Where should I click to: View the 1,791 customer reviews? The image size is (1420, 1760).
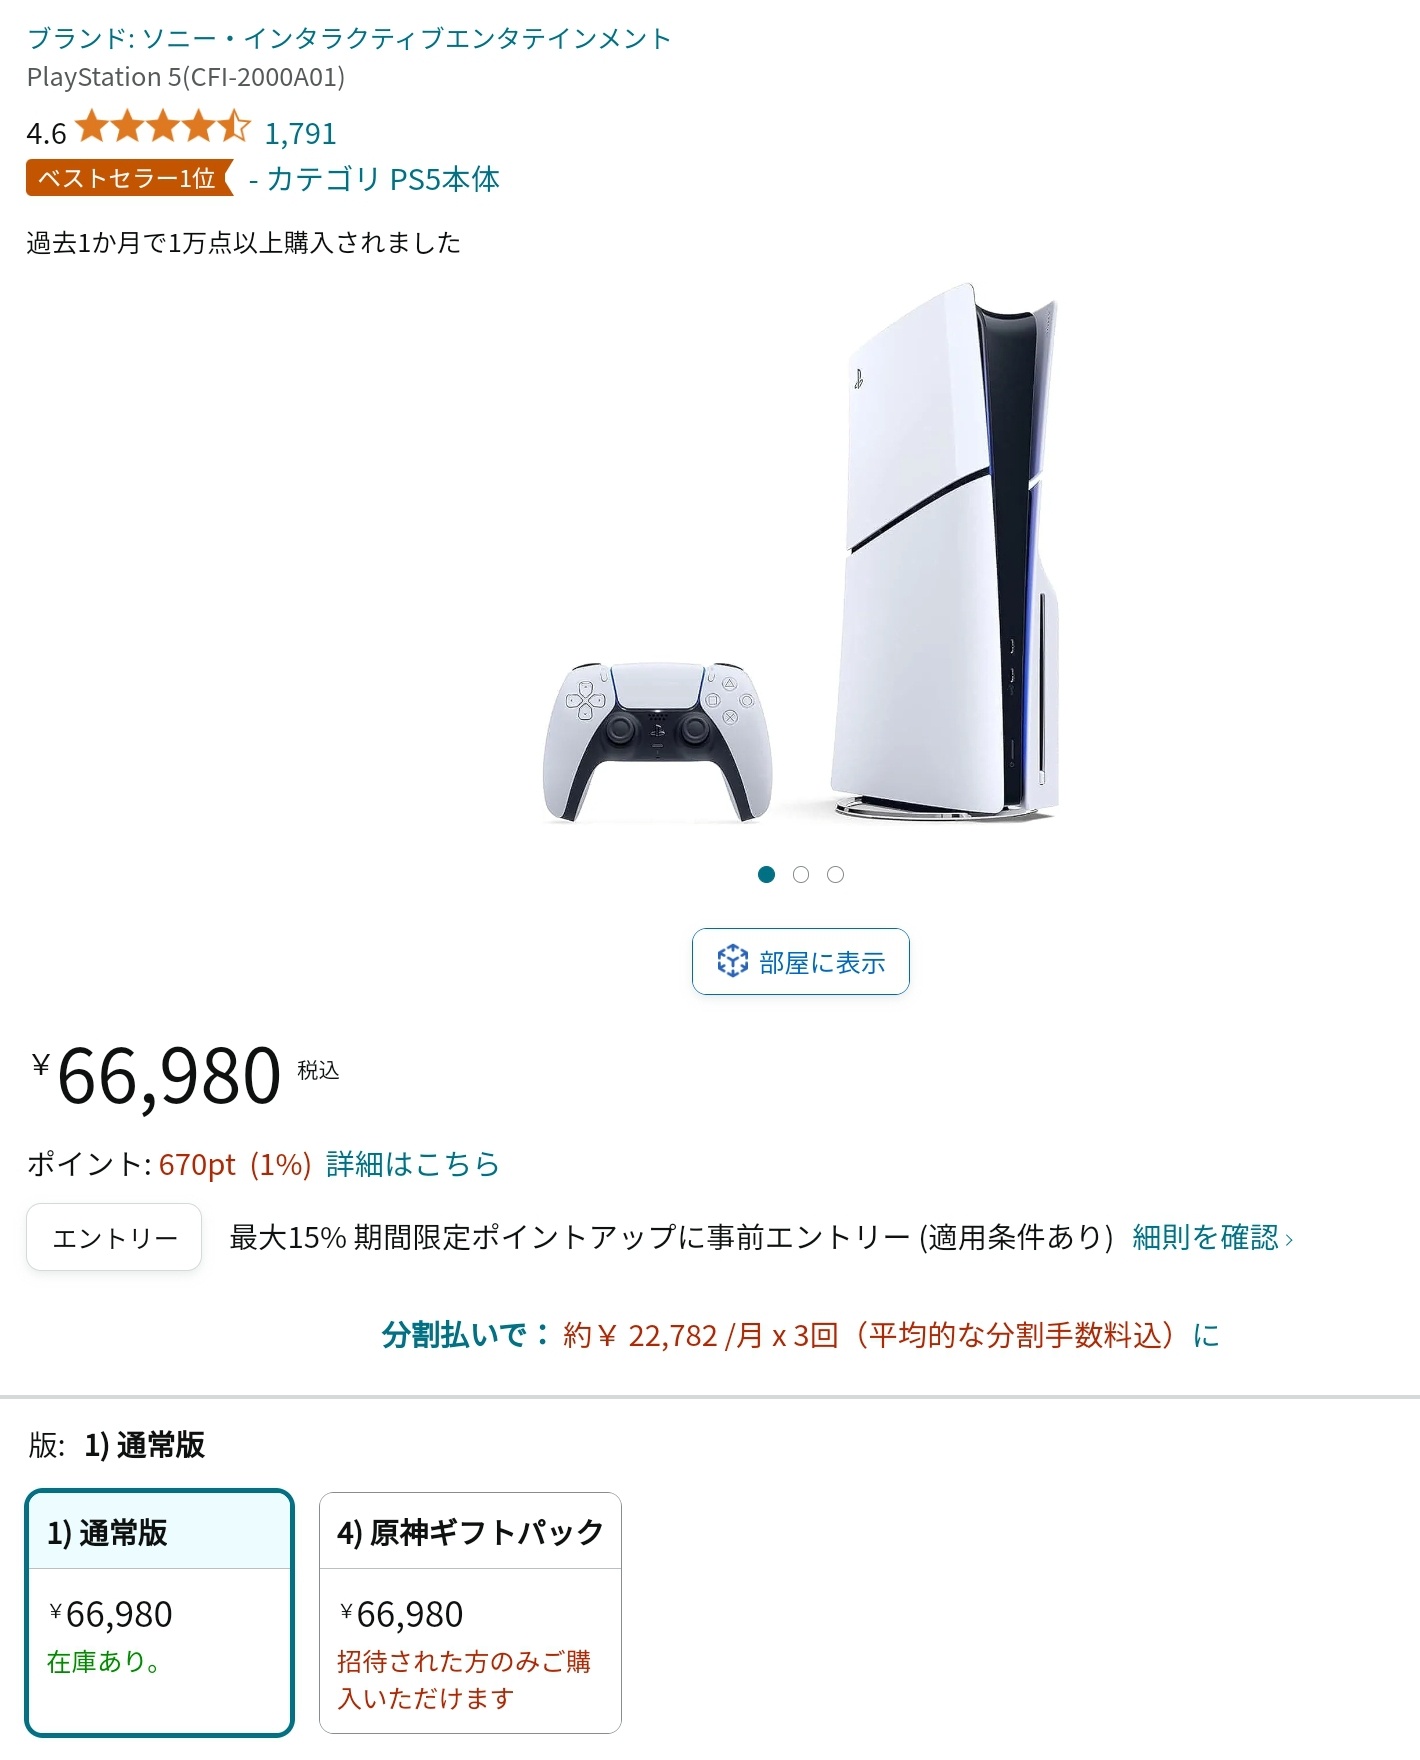click(x=300, y=133)
